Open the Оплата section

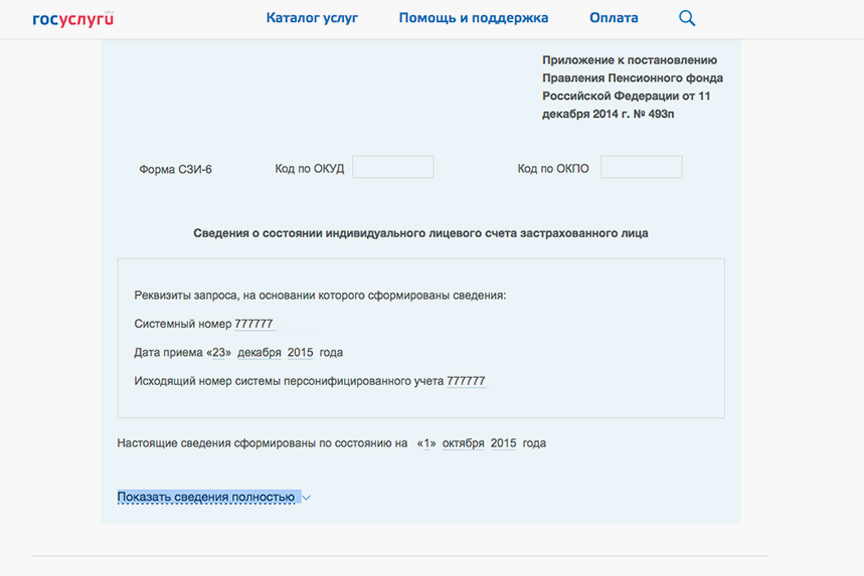coord(614,18)
